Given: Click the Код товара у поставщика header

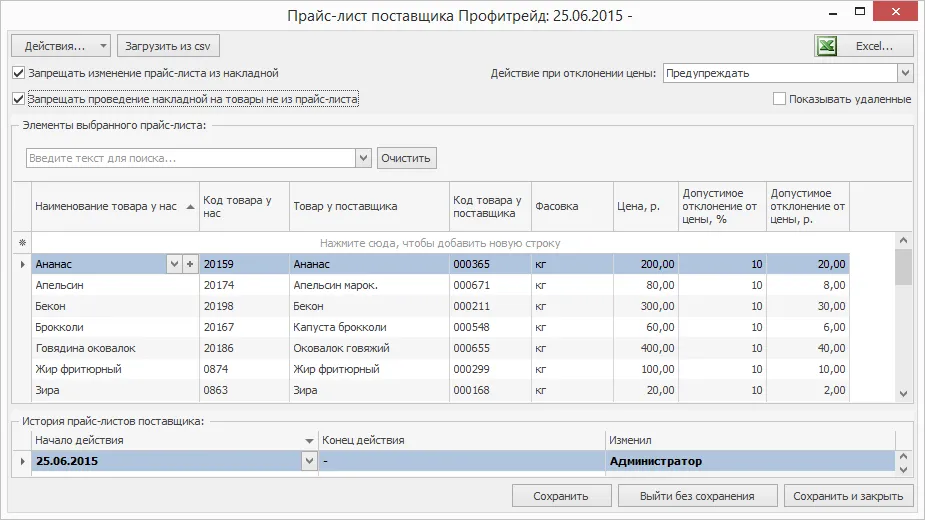Looking at the screenshot, I should pos(490,207).
